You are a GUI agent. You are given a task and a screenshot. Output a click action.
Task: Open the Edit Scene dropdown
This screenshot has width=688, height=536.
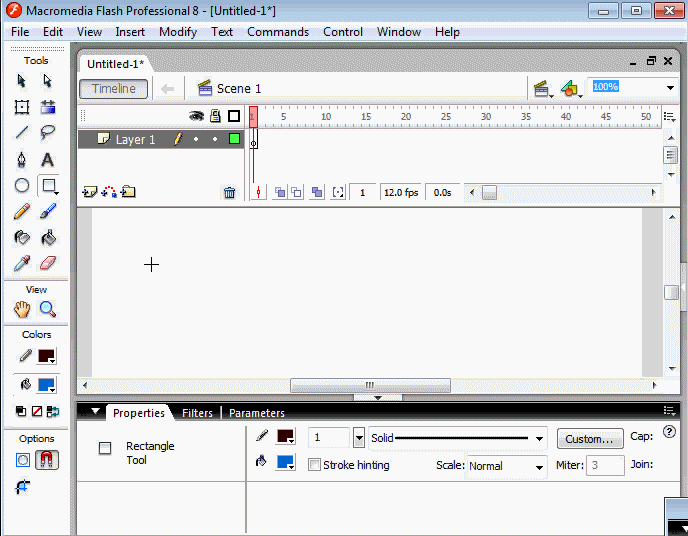tap(543, 89)
